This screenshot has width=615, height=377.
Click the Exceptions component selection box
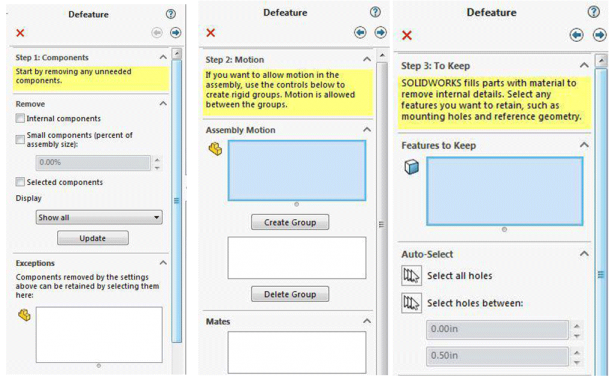[x=99, y=335]
